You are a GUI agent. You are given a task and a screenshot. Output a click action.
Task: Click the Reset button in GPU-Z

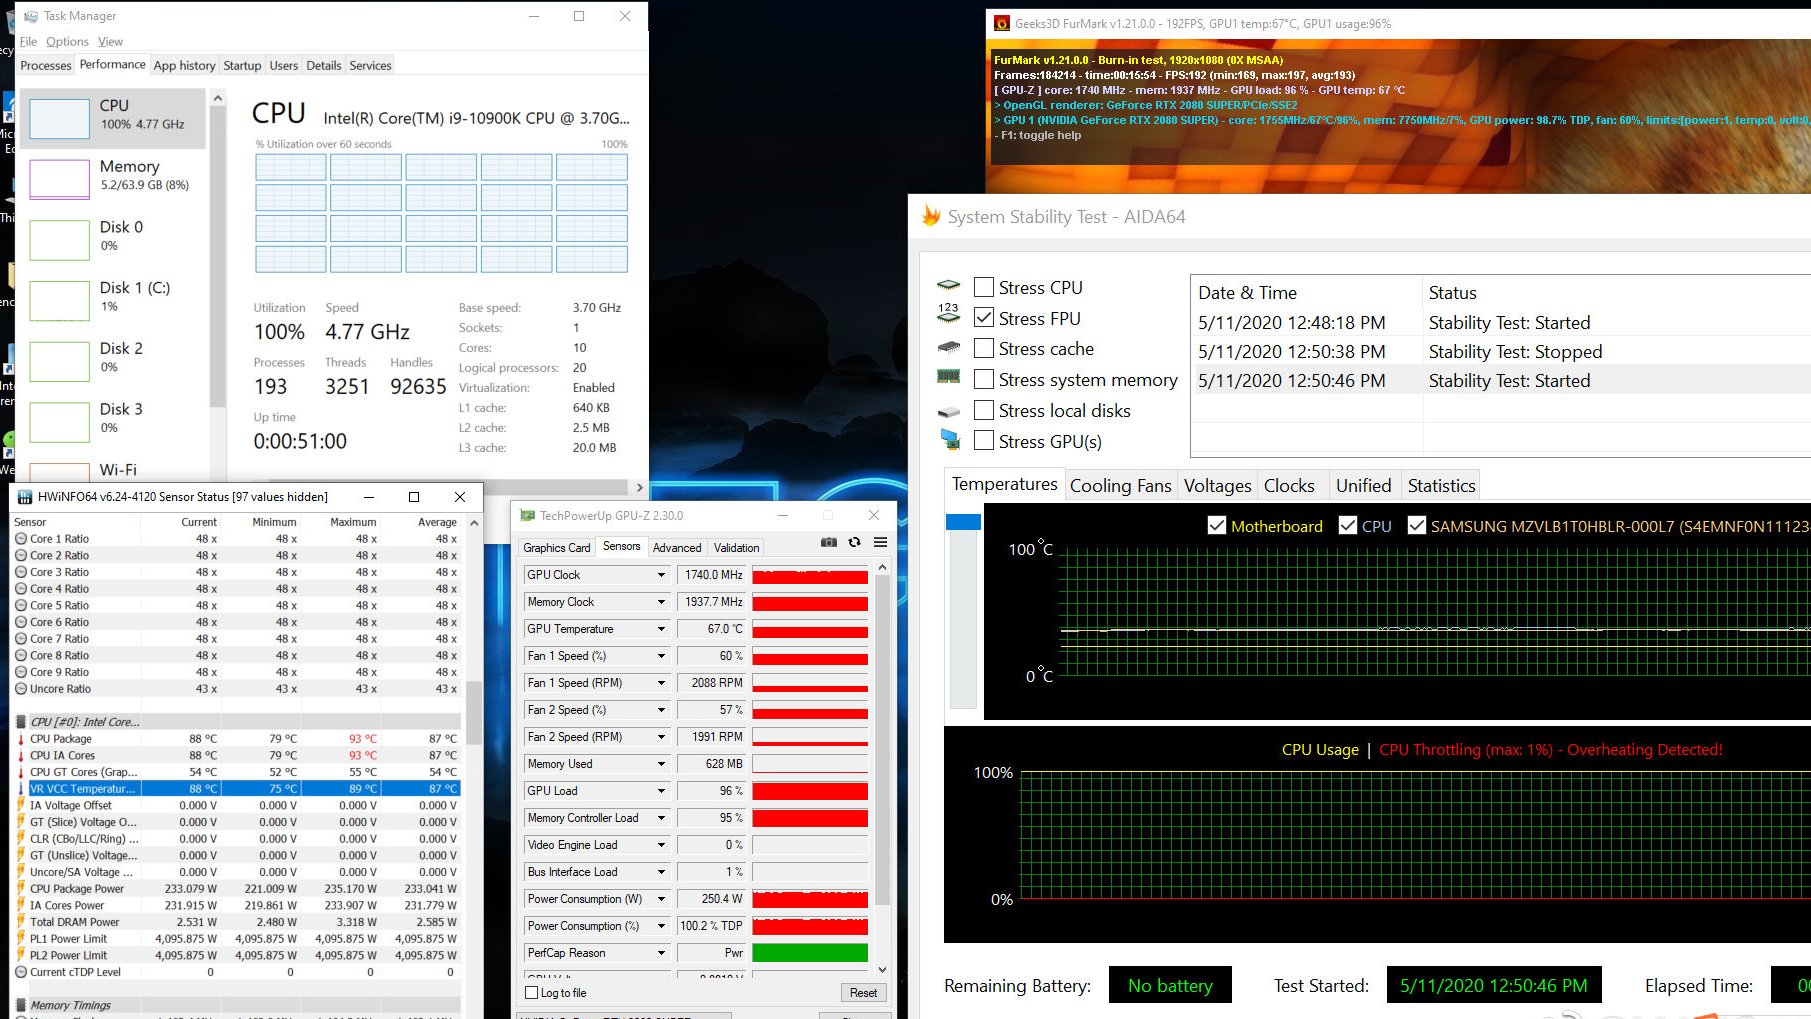863,993
